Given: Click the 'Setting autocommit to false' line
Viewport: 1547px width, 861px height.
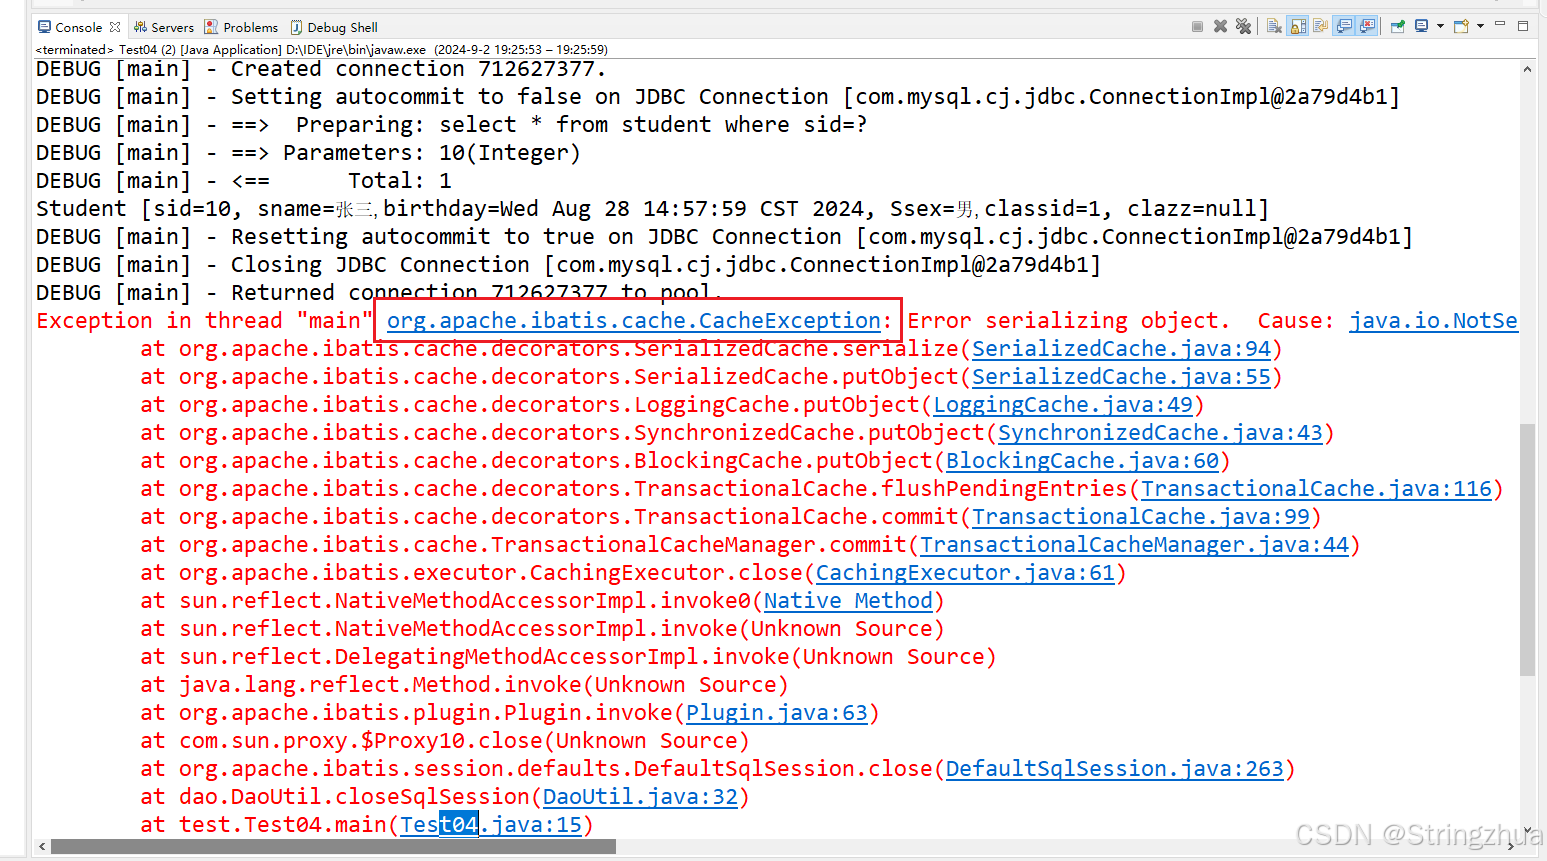Looking at the screenshot, I should pyautogui.click(x=718, y=97).
